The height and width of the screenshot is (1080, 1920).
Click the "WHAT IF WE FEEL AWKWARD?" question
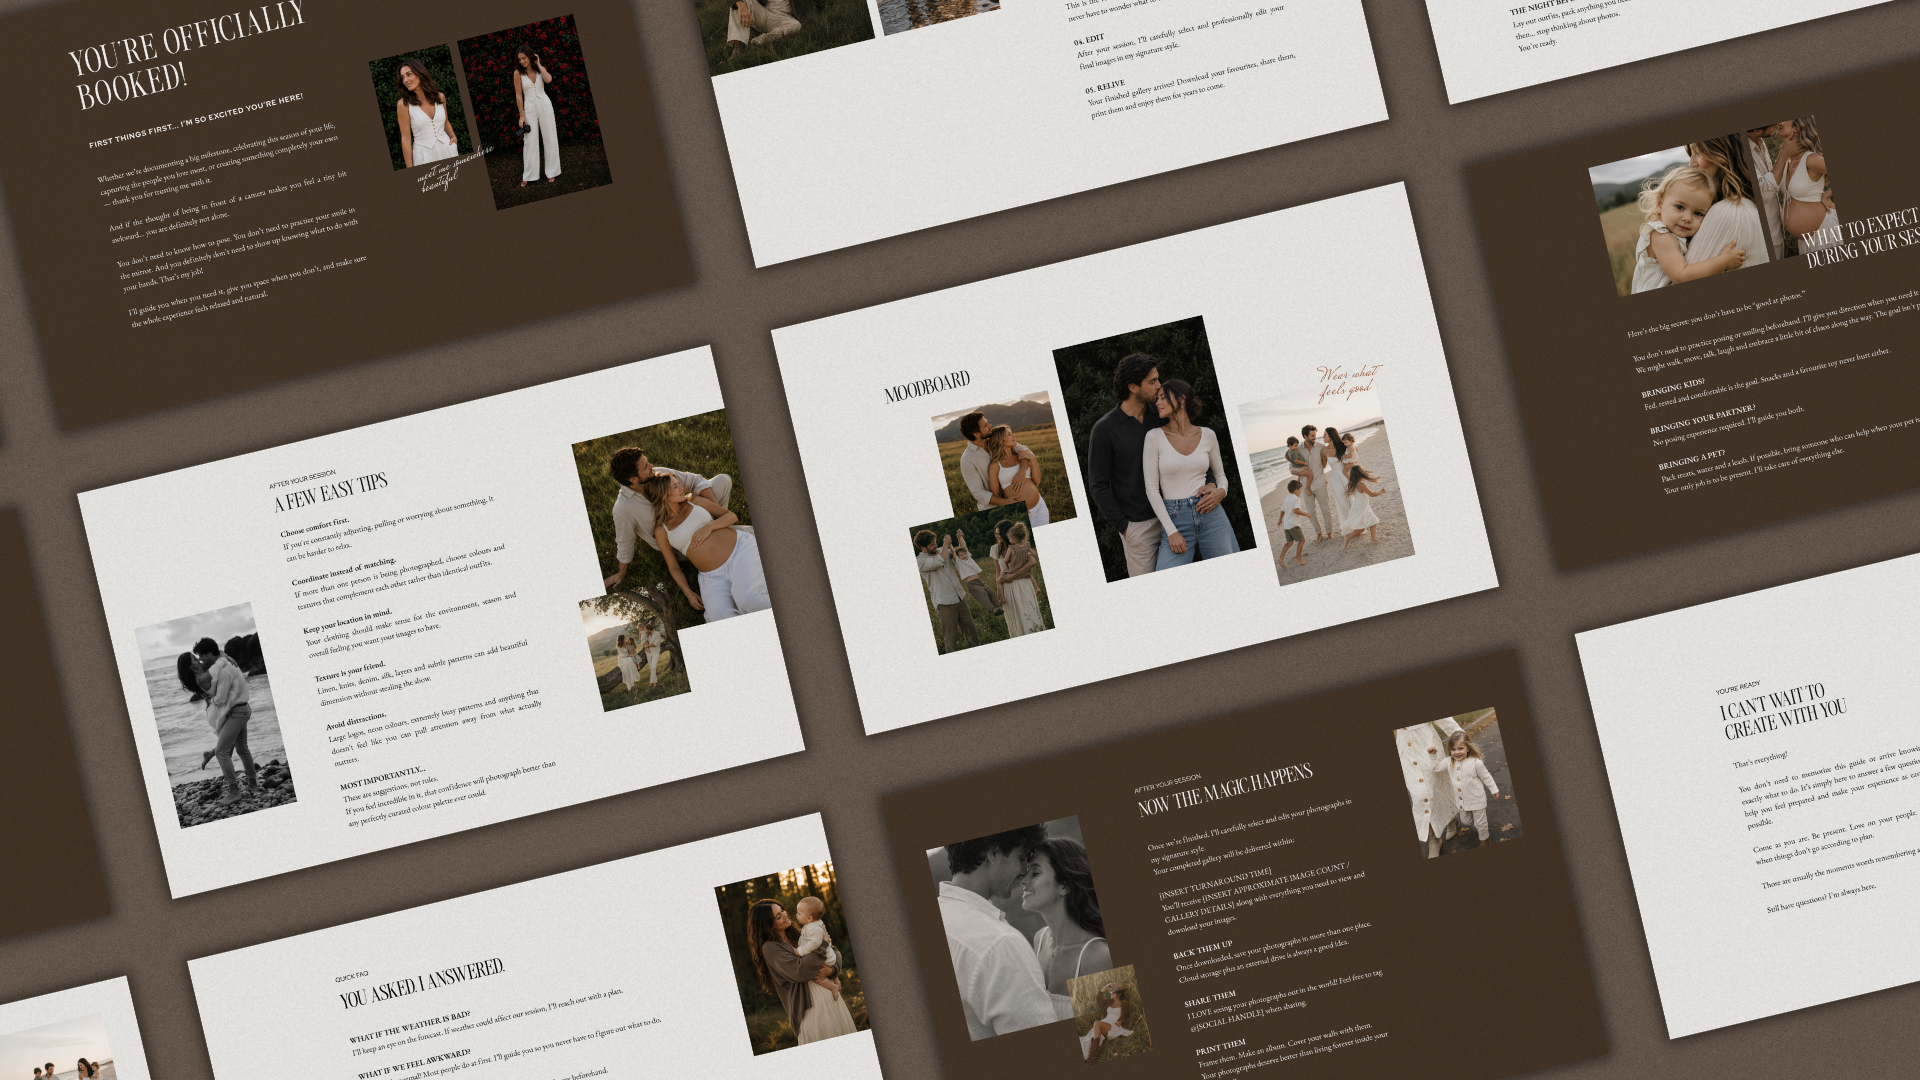pos(413,1064)
